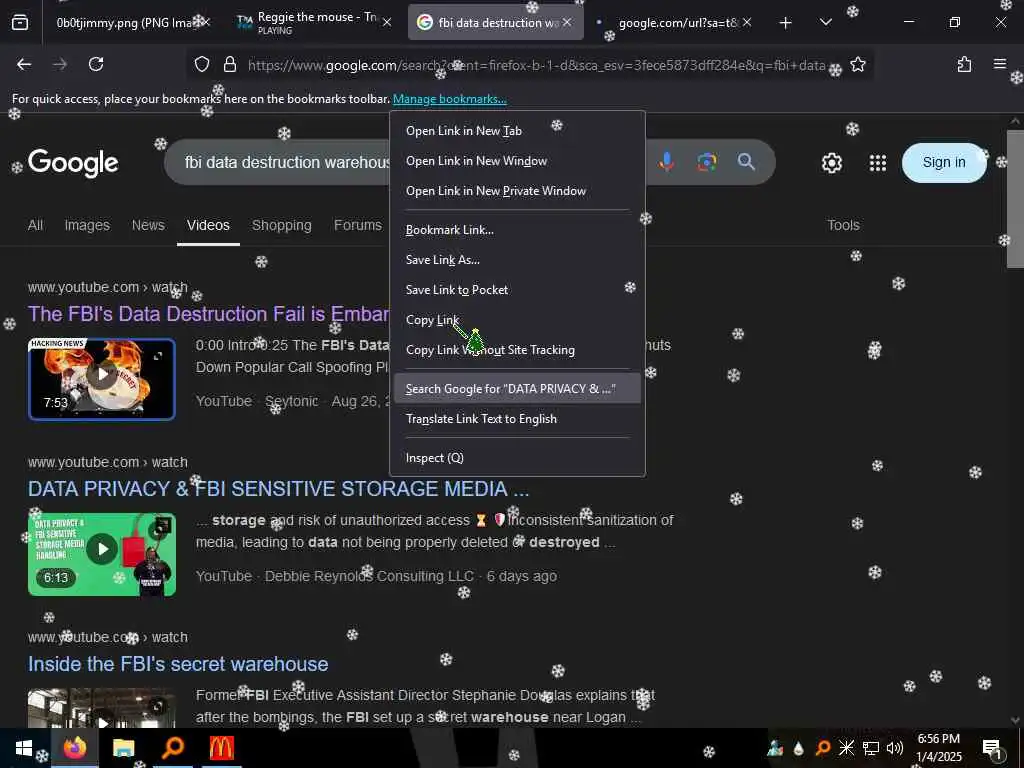
Task: Click the site padlock icon
Action: 229,64
